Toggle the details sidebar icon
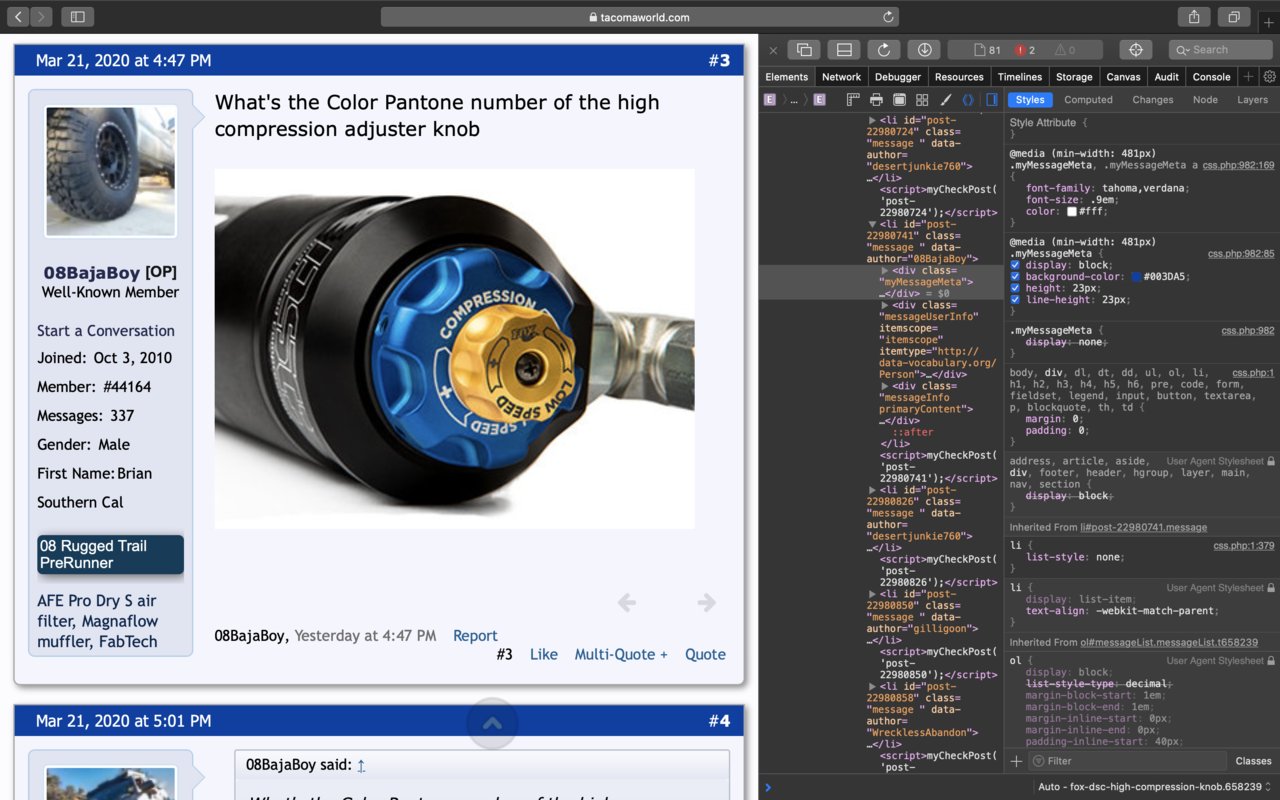The width and height of the screenshot is (1280, 800). click(x=992, y=100)
